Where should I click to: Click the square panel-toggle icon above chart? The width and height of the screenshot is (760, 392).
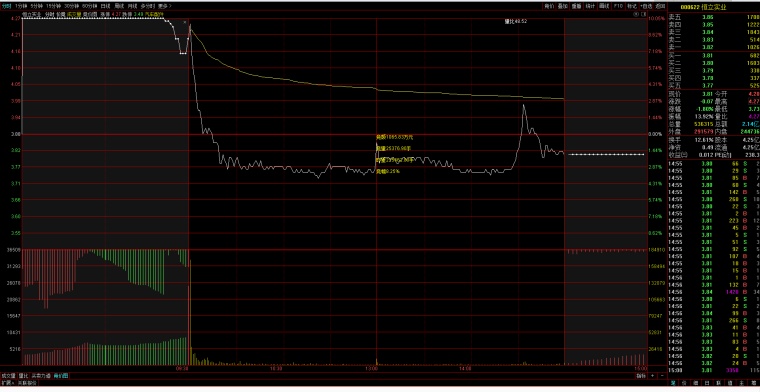click(x=644, y=15)
